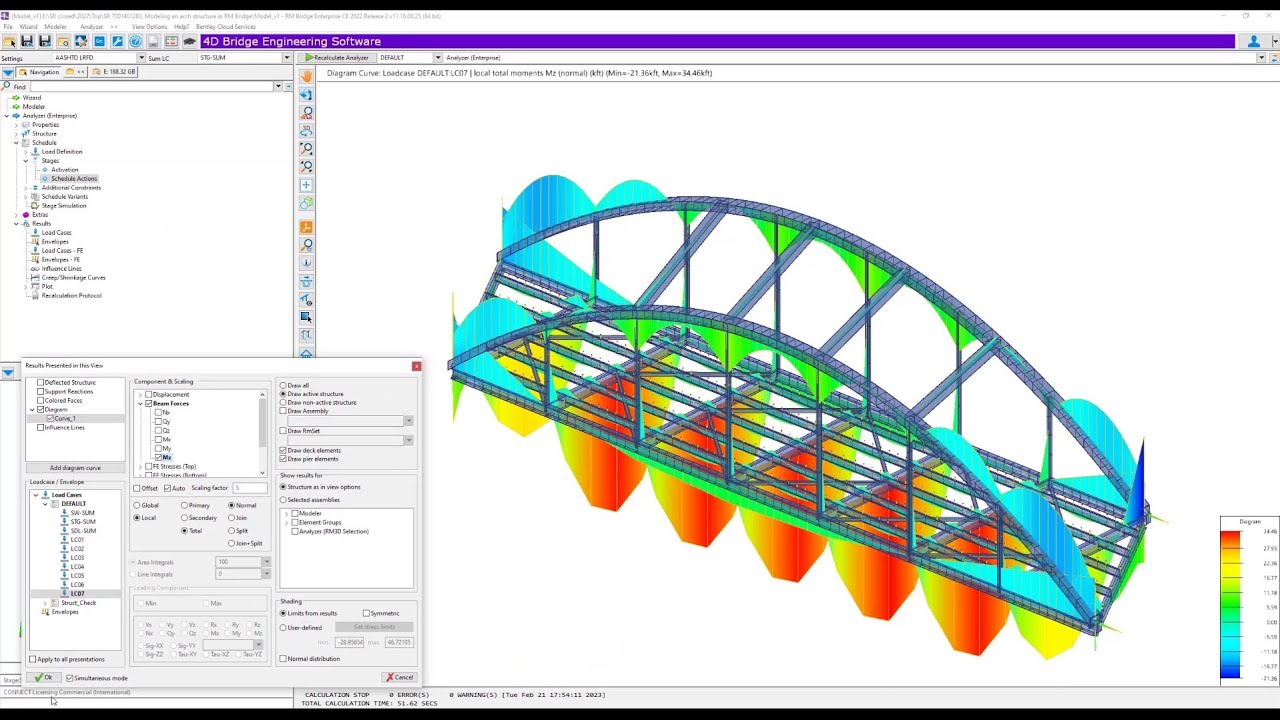Screen dimensions: 1280x720
Task: Close the Results Presented in this View dialog
Action: pos(416,366)
